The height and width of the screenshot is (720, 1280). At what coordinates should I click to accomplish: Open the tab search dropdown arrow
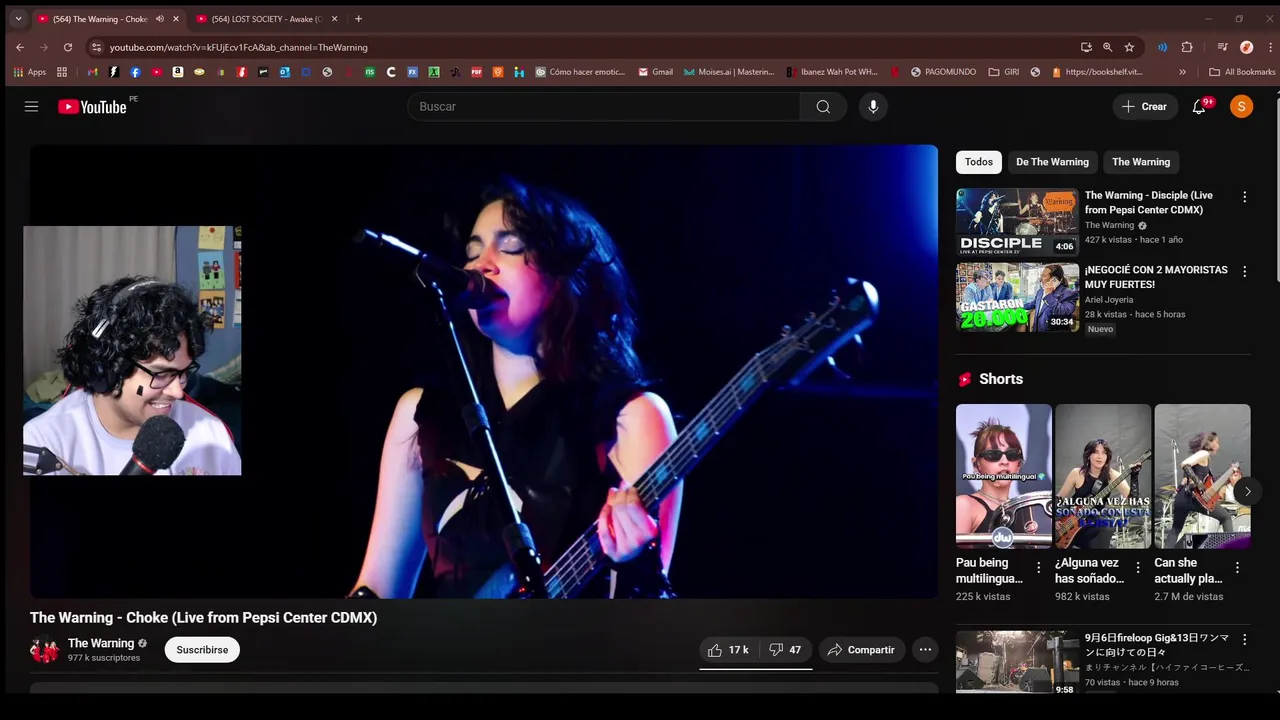18,19
